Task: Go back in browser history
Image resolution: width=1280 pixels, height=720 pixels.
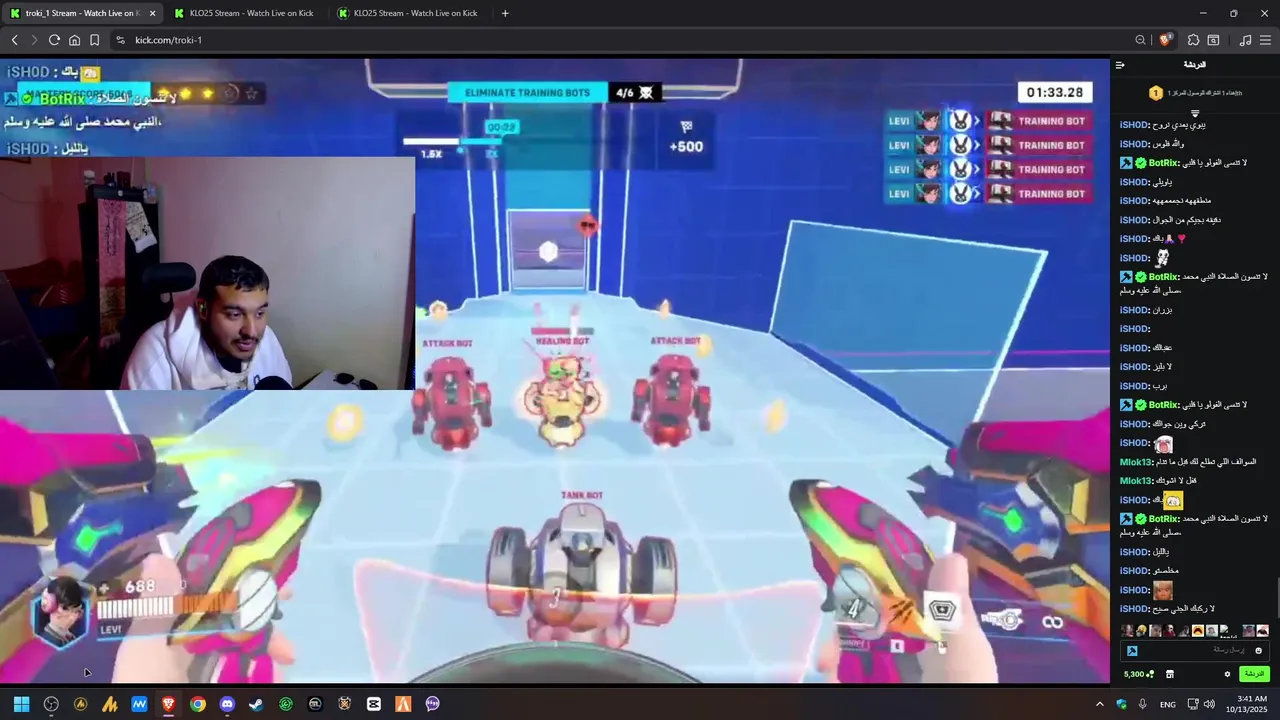Action: pos(15,40)
